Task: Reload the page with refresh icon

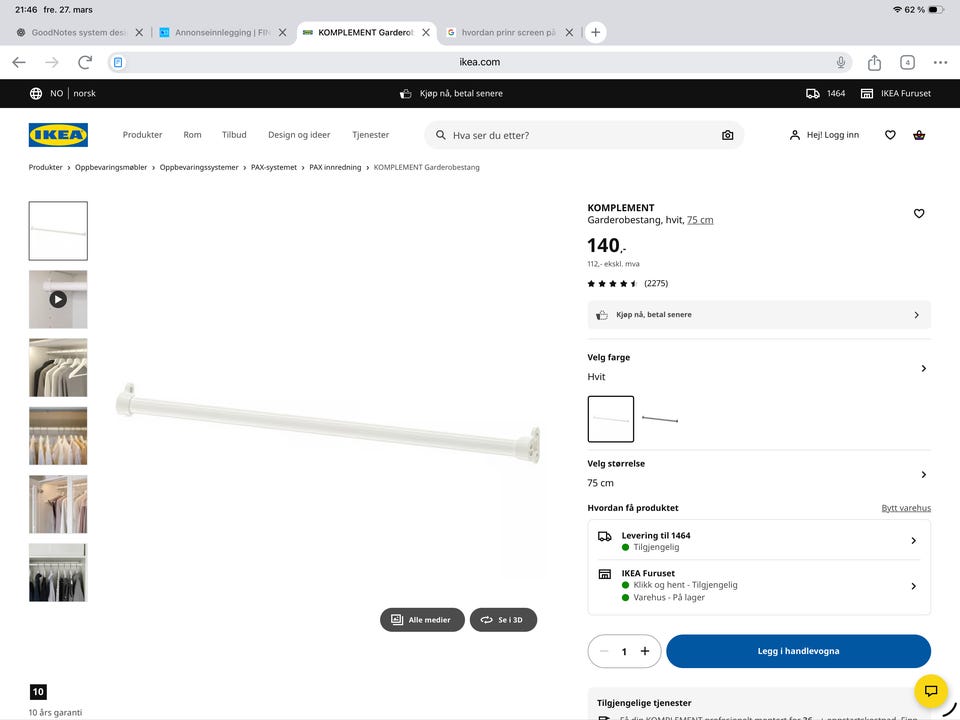Action: (x=84, y=62)
